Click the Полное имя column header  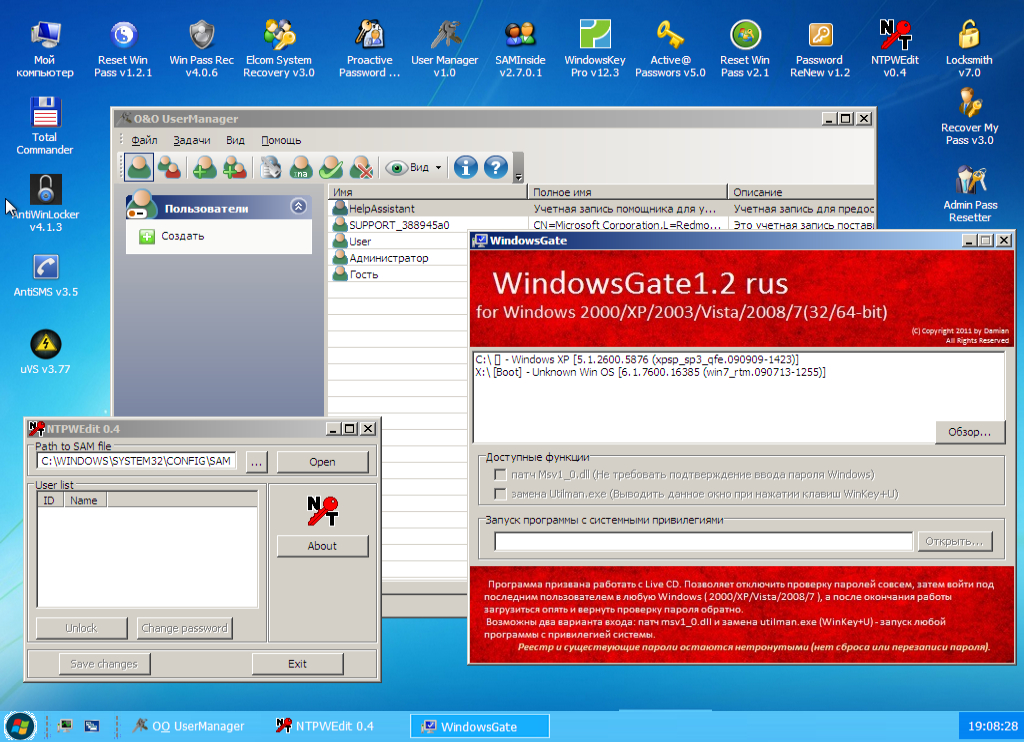tap(628, 192)
